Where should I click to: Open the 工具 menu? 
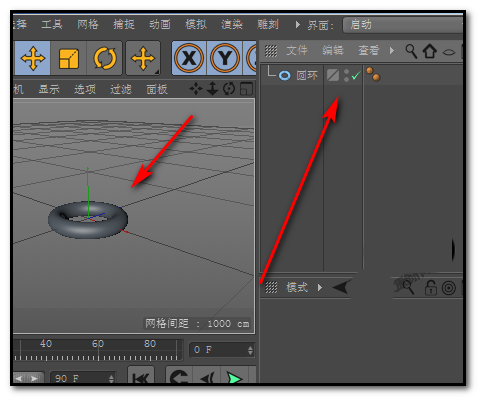click(x=52, y=24)
